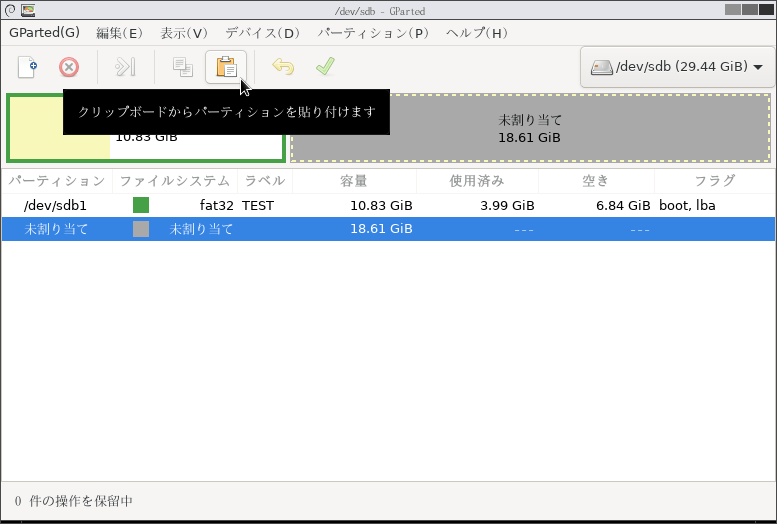Click the 6.84 GiB free cell
The width and height of the screenshot is (777, 524).
(x=623, y=205)
